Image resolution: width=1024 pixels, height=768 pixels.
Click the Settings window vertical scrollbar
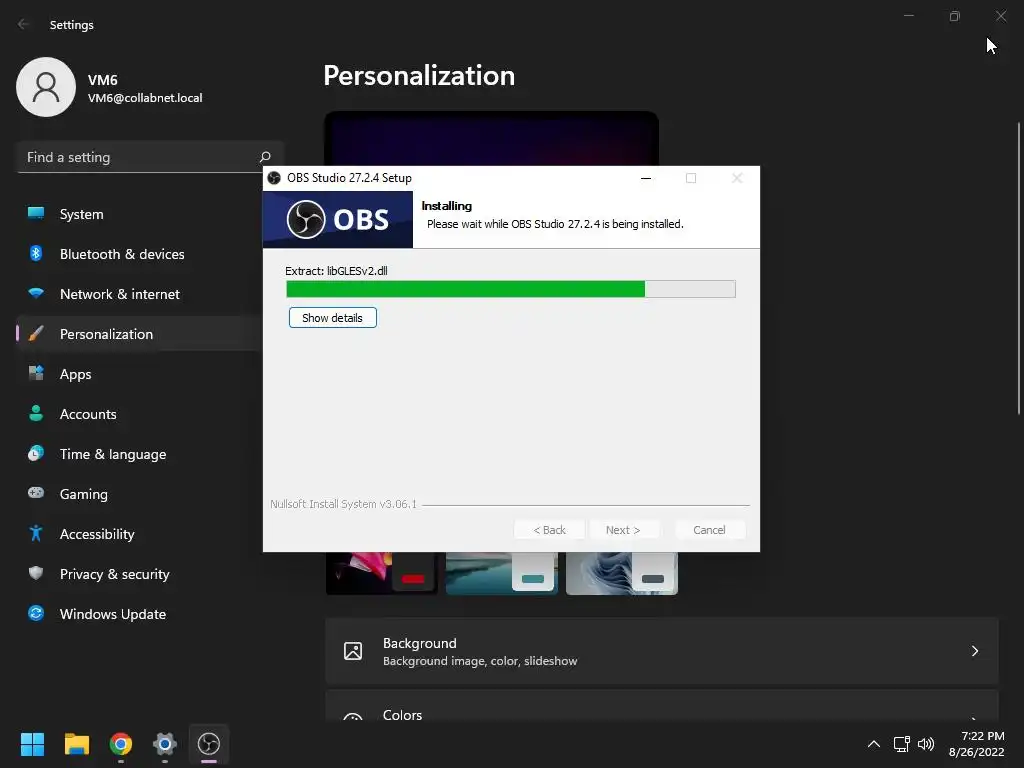coord(1019,268)
